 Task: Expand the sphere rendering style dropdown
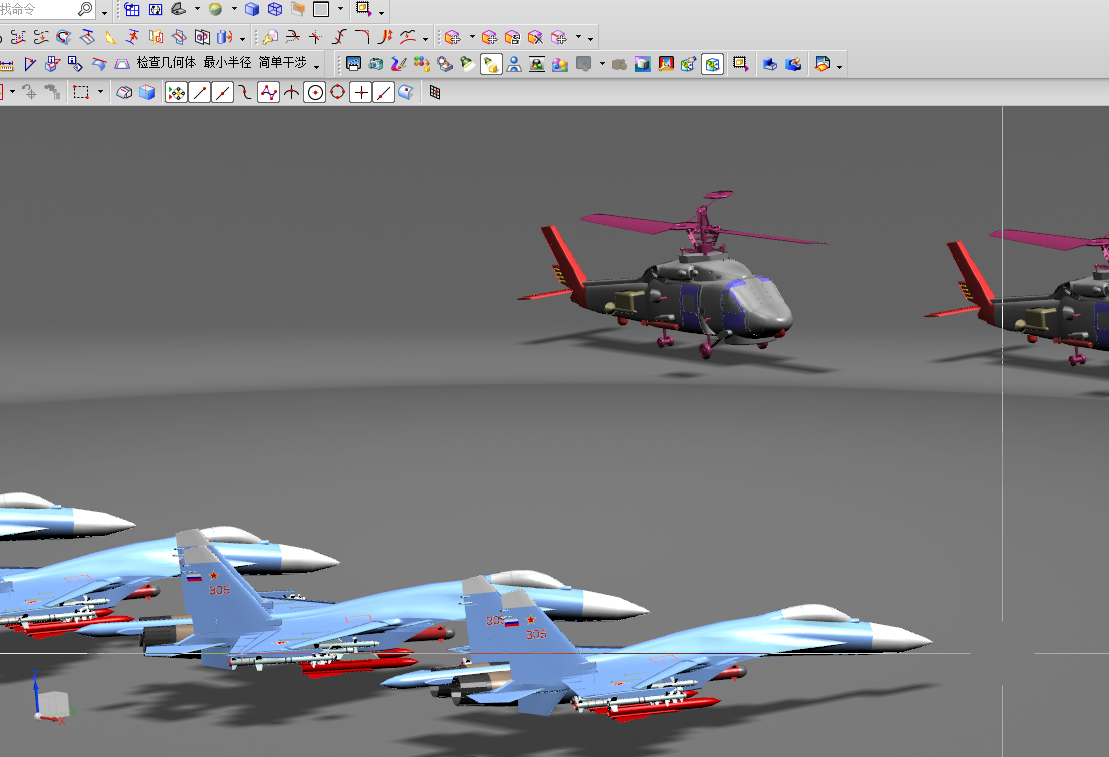pyautogui.click(x=234, y=9)
